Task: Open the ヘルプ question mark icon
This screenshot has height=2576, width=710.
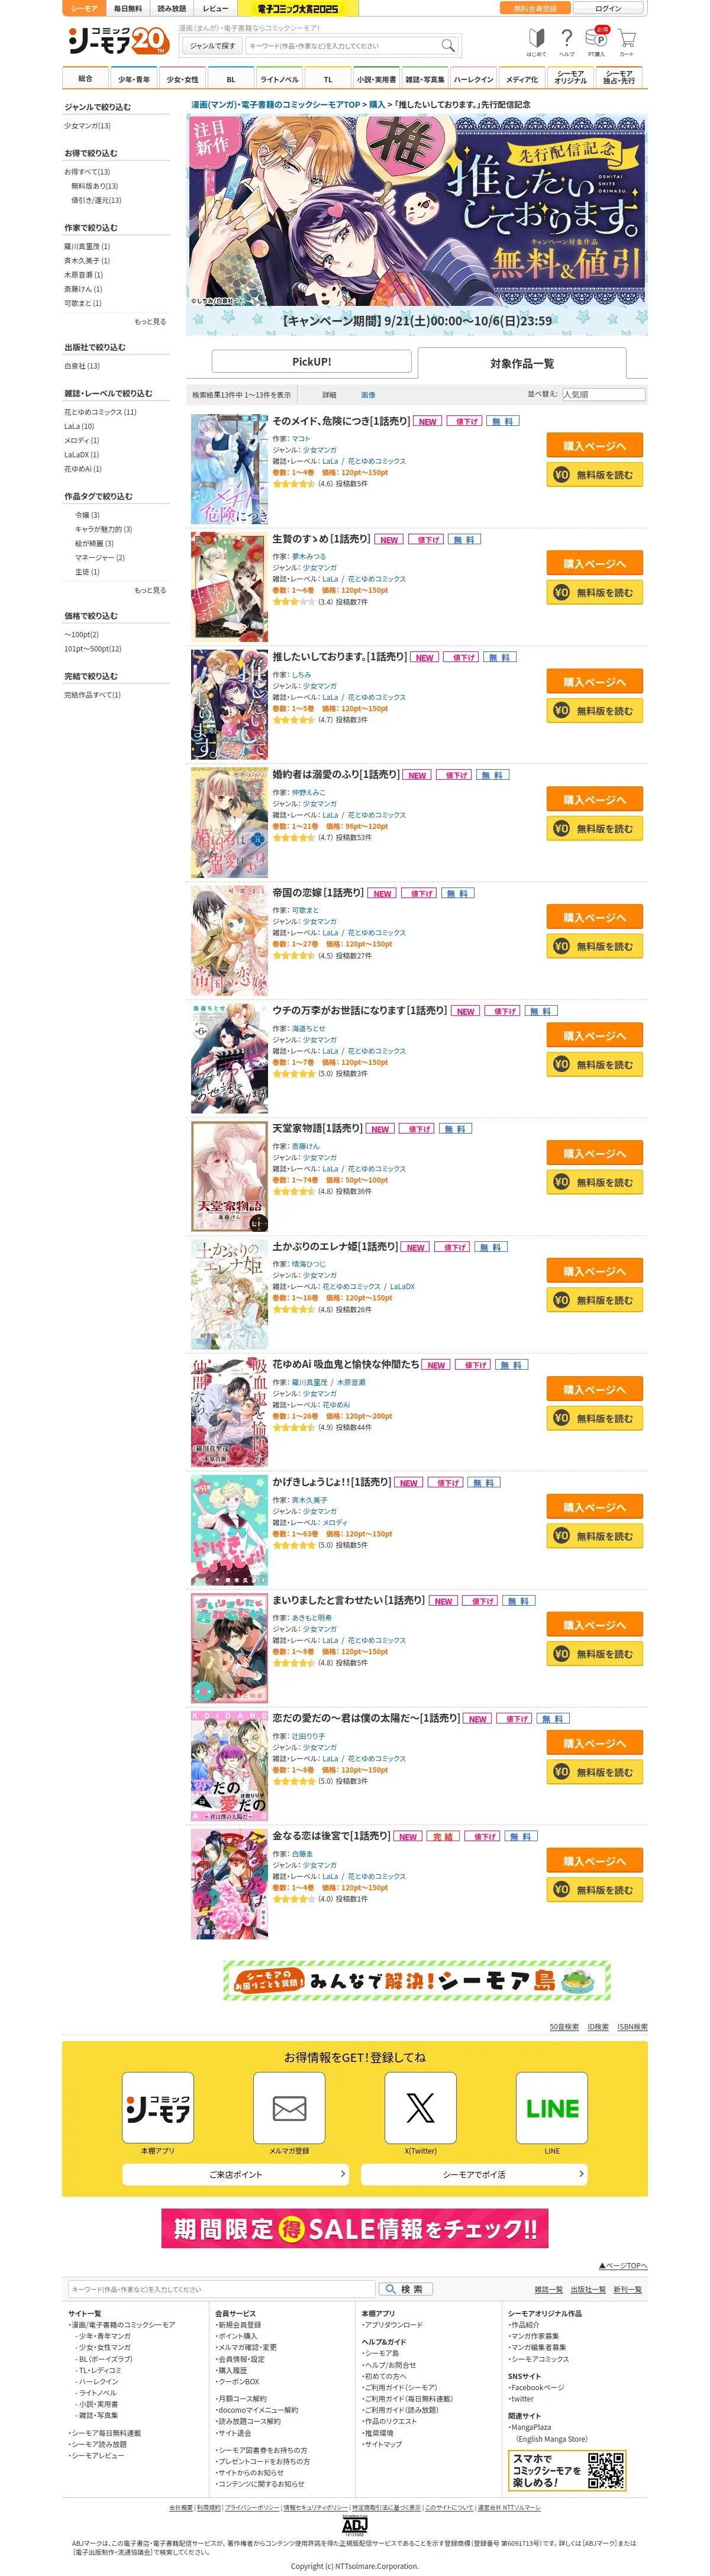Action: tap(567, 42)
